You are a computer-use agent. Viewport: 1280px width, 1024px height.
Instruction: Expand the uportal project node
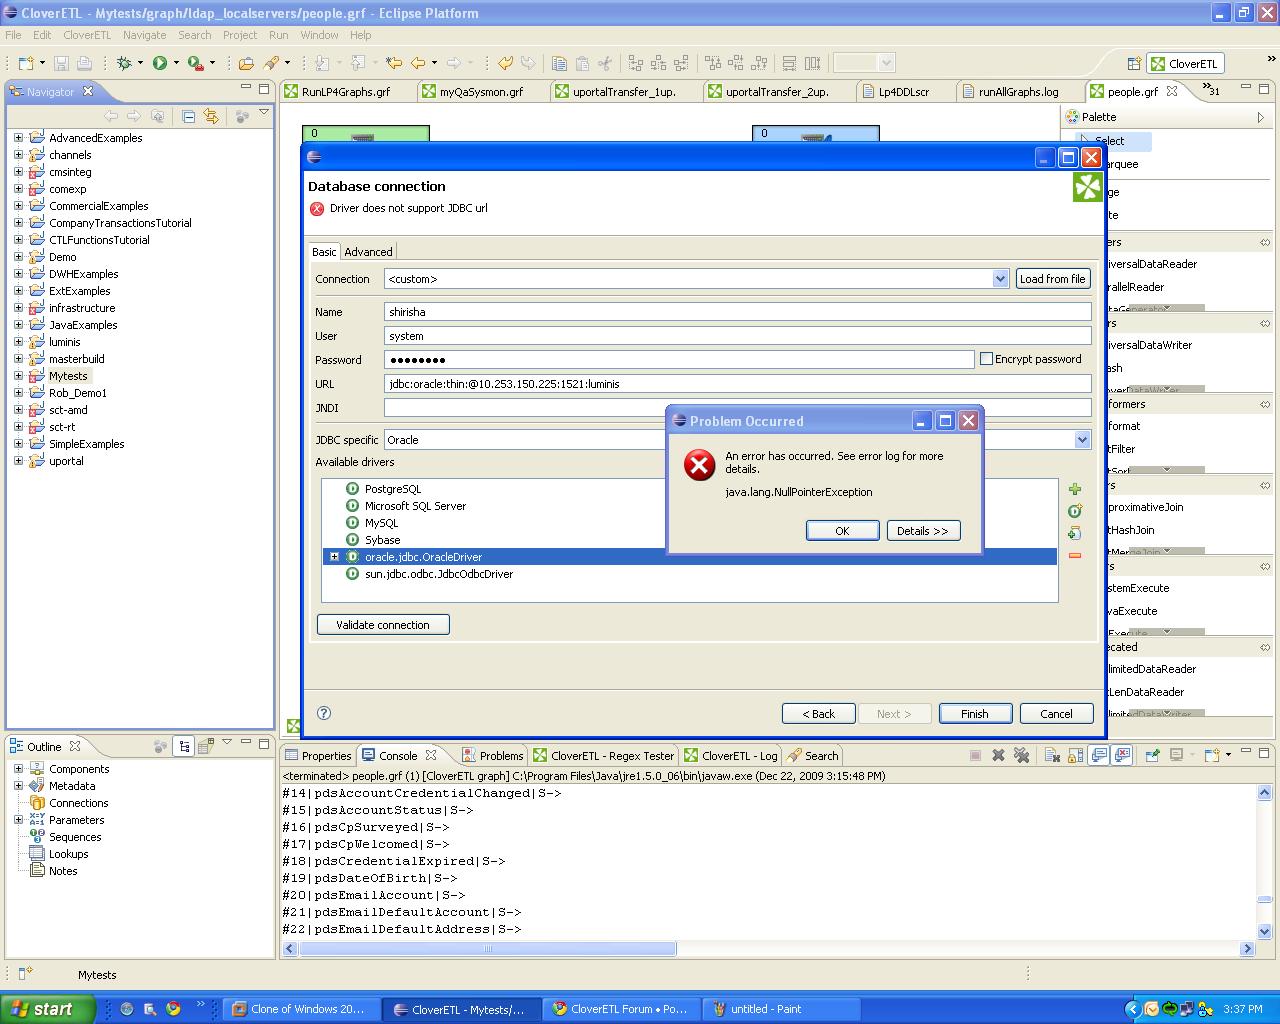pyautogui.click(x=18, y=461)
